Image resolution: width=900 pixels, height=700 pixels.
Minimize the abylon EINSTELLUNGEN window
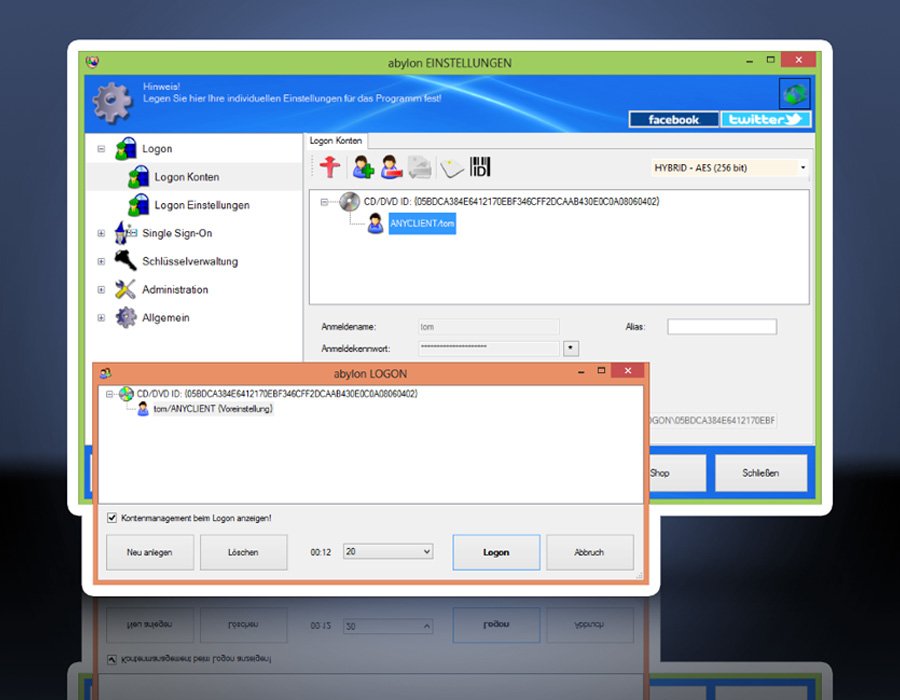[750, 60]
